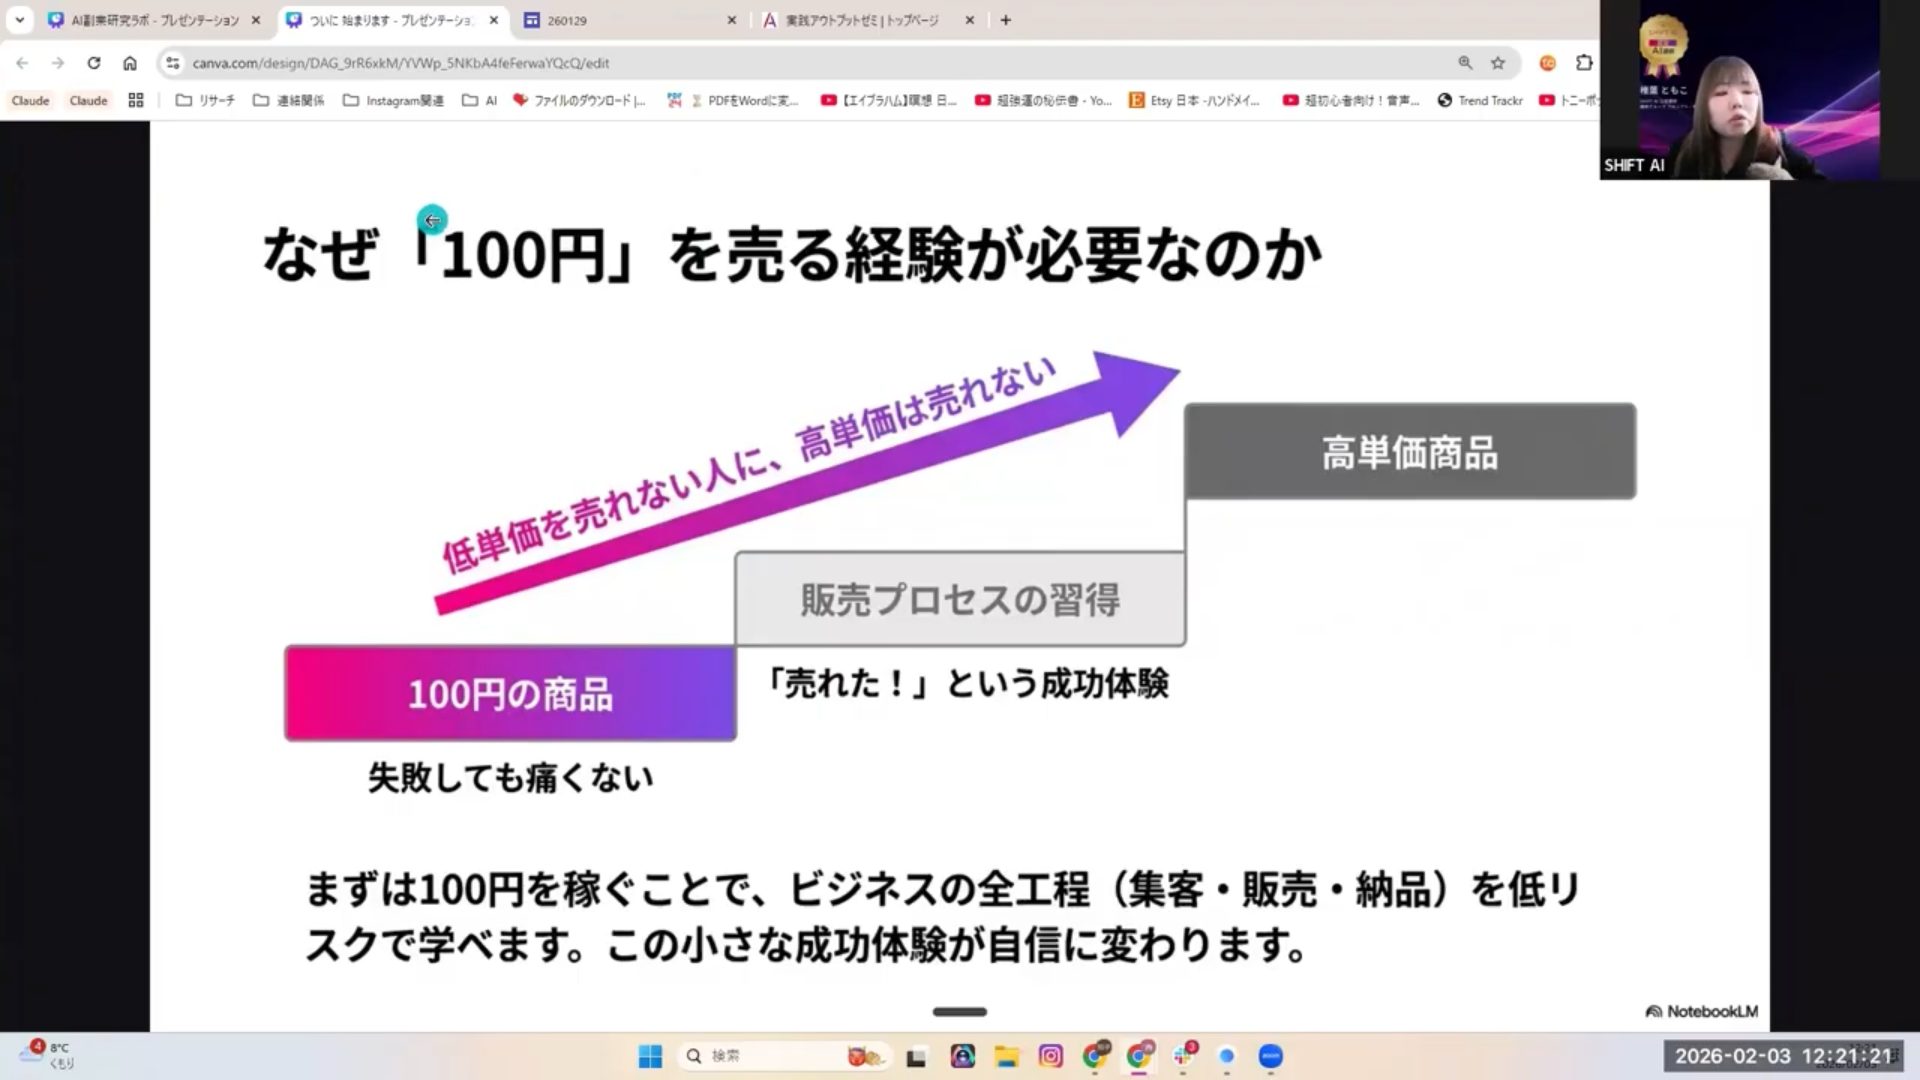Switch to the AI副業研究ラボ presentation tab

[x=154, y=20]
